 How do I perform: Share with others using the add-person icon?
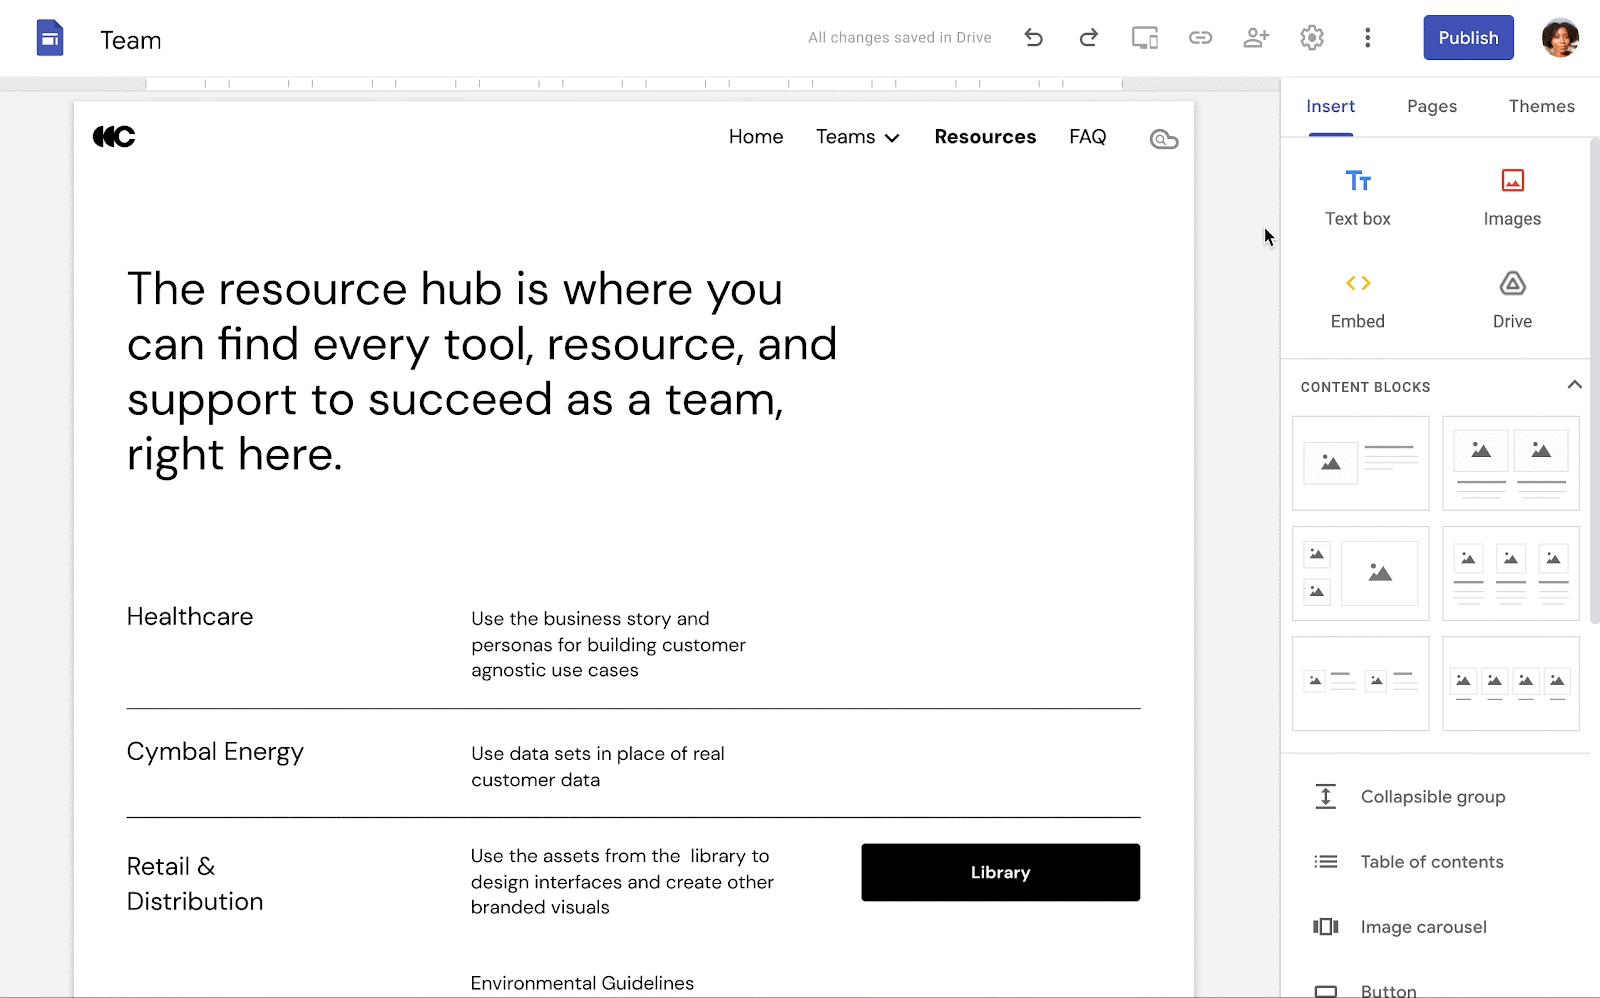coord(1256,38)
